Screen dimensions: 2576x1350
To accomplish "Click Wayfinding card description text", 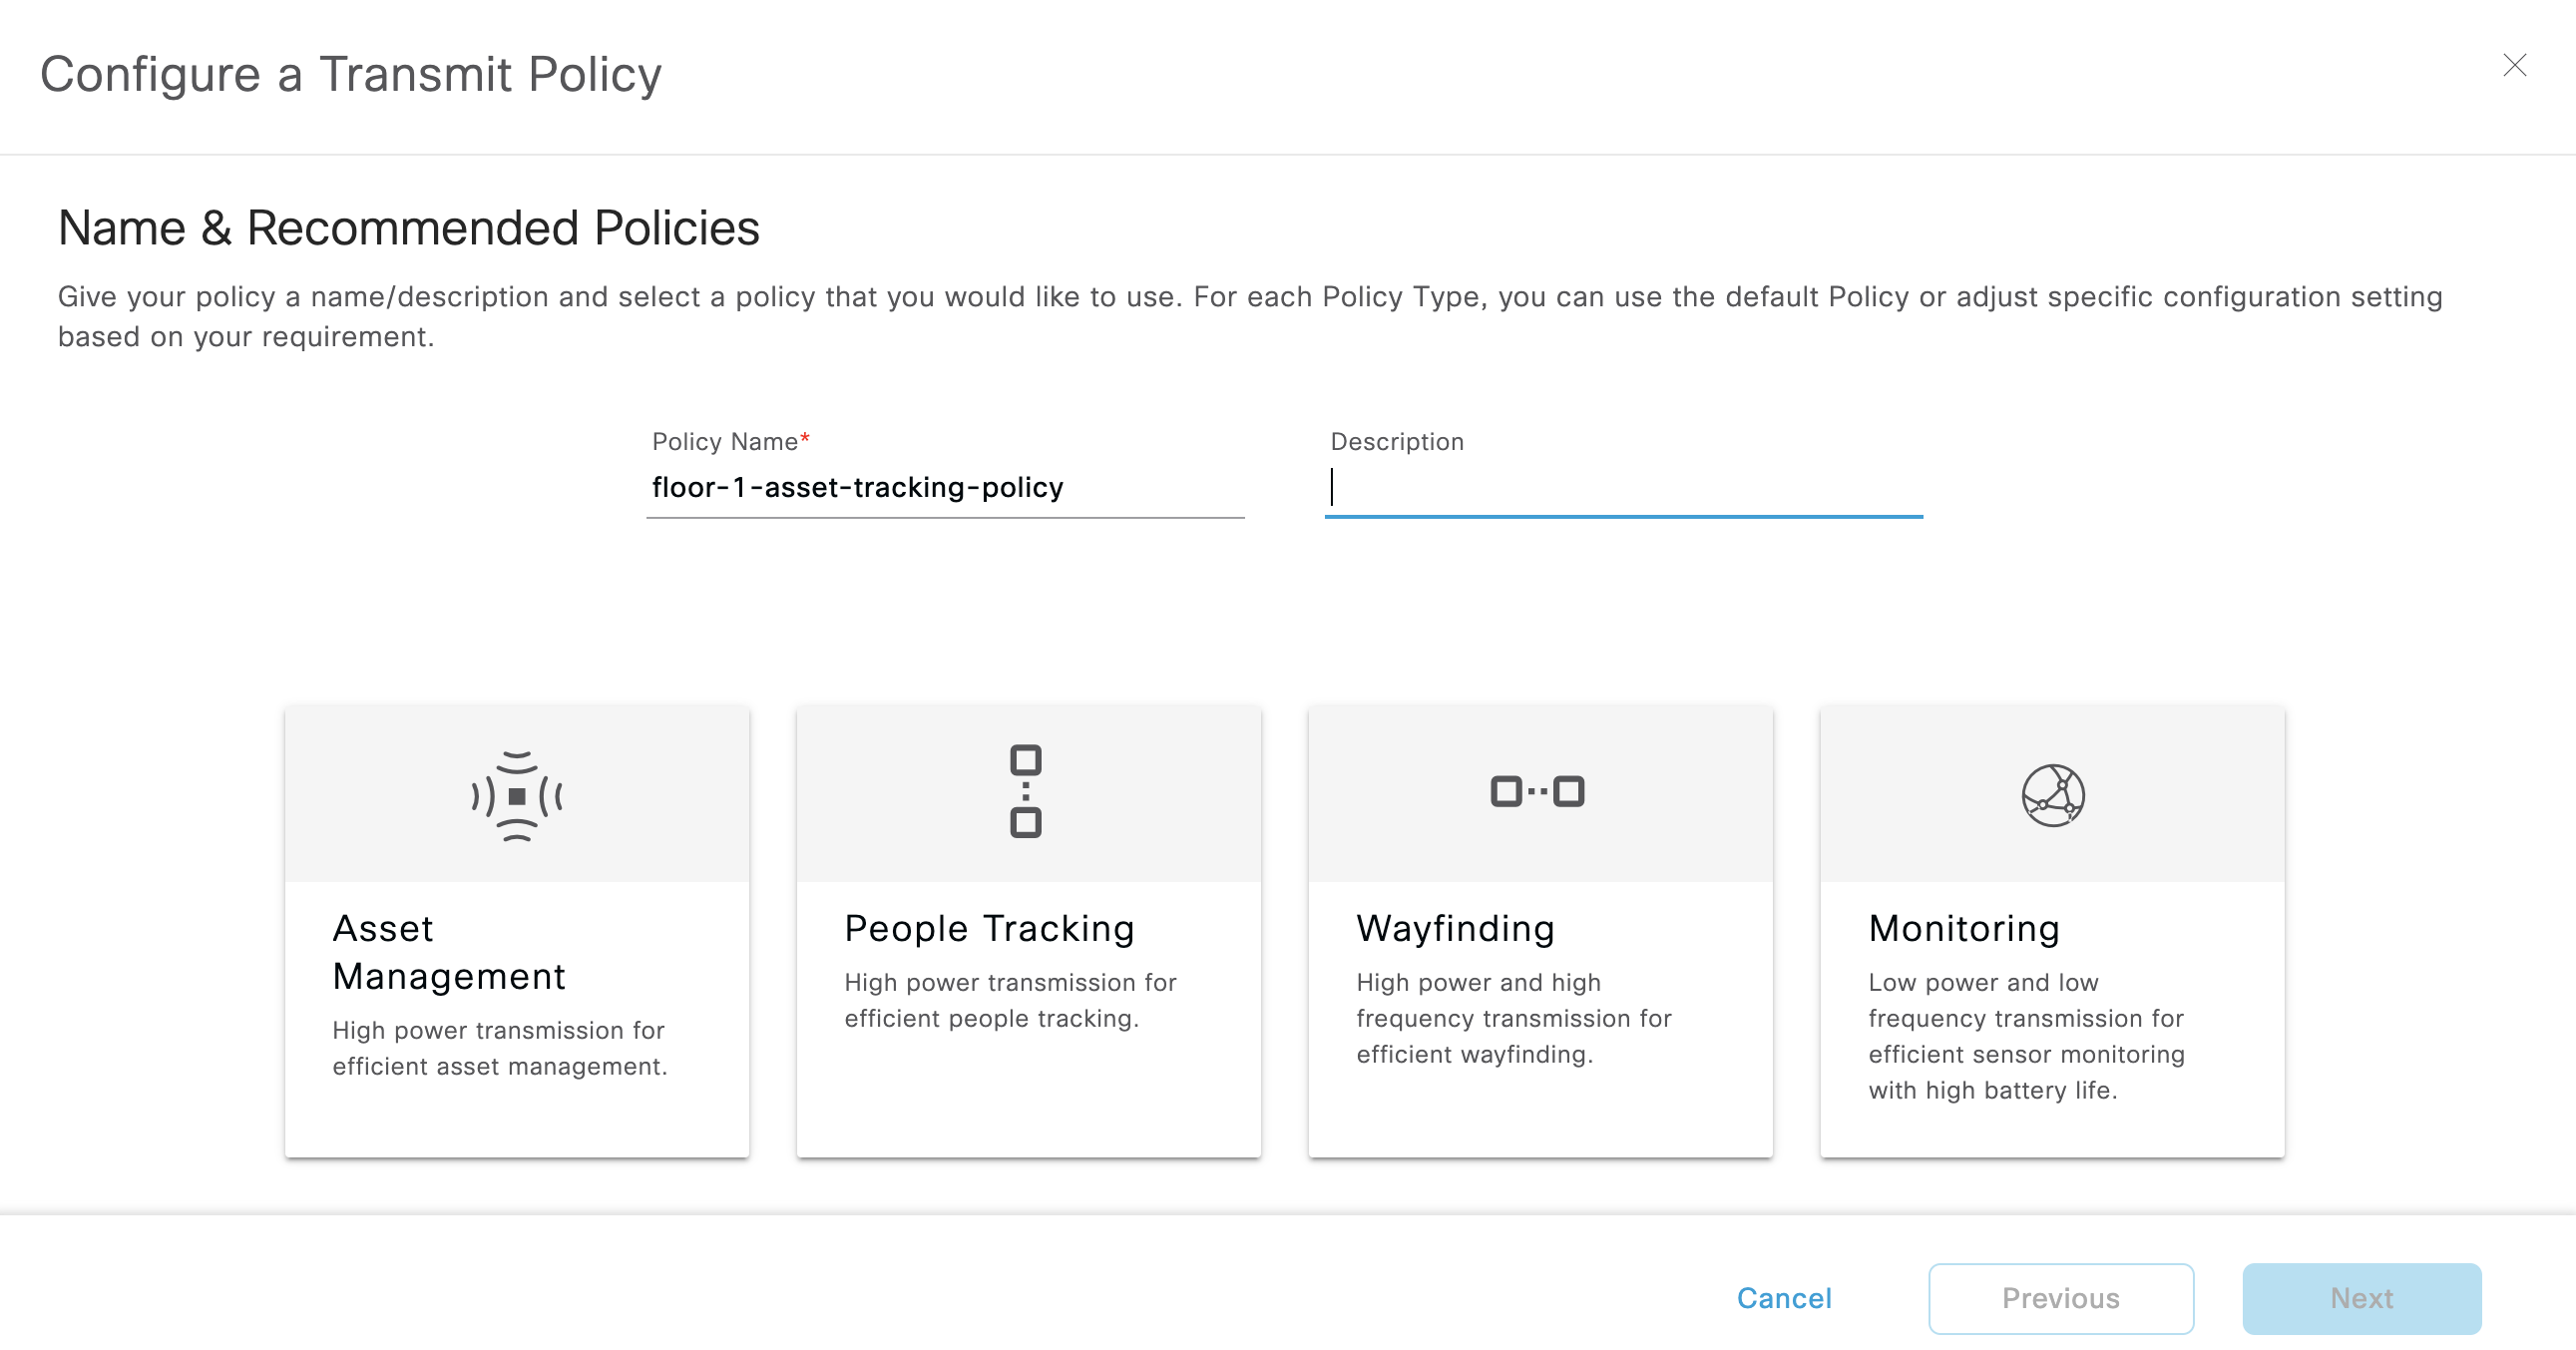I will coord(1513,1018).
